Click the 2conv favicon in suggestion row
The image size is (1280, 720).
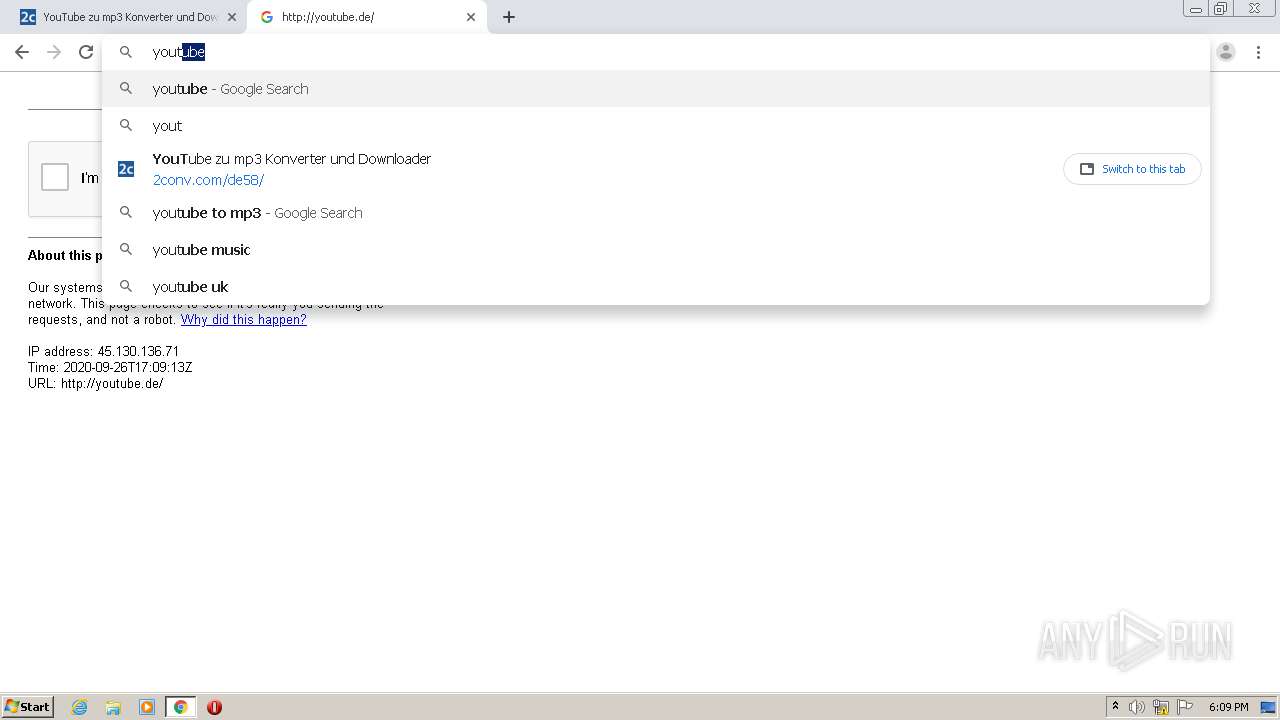click(x=126, y=169)
